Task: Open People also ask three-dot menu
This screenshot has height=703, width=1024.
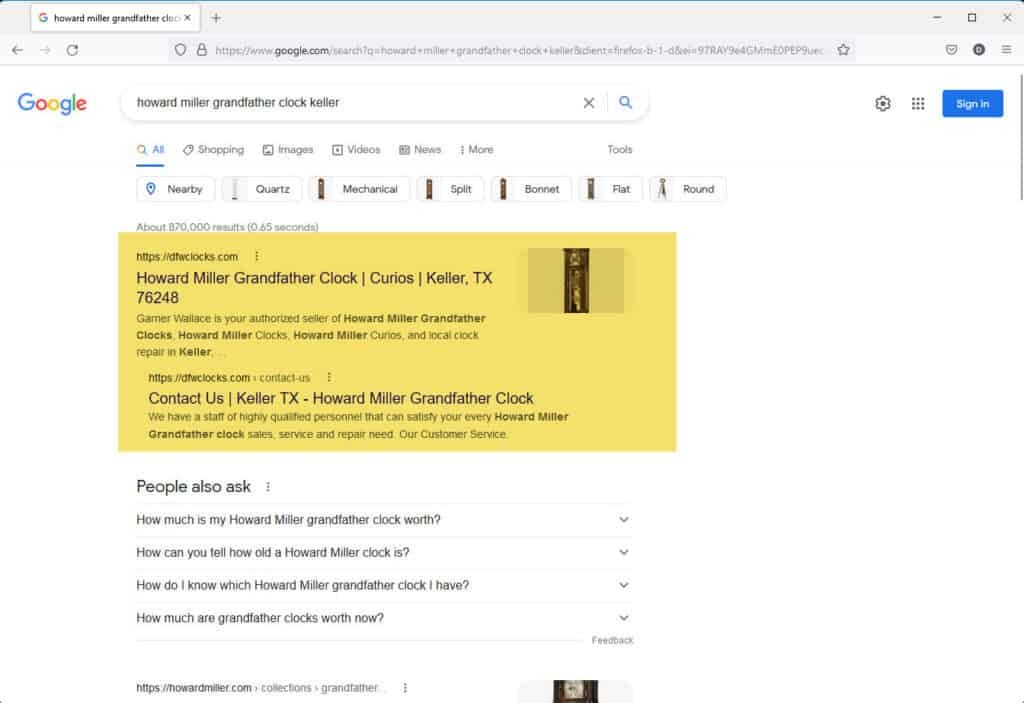Action: pyautogui.click(x=268, y=487)
